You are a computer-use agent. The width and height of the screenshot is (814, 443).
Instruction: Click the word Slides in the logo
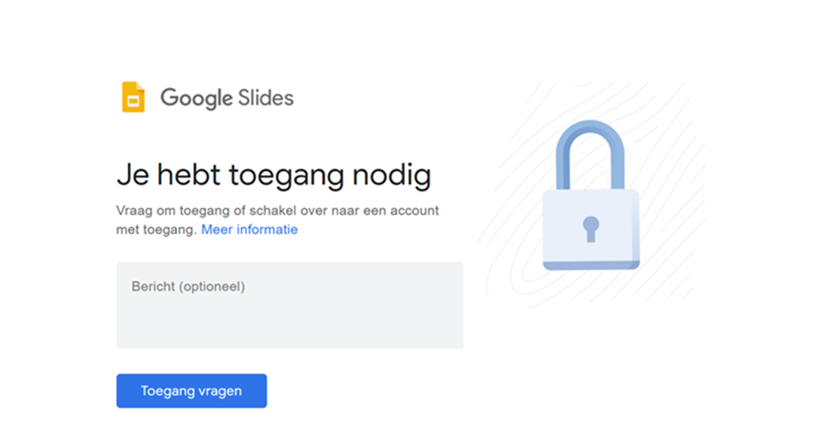pos(266,98)
